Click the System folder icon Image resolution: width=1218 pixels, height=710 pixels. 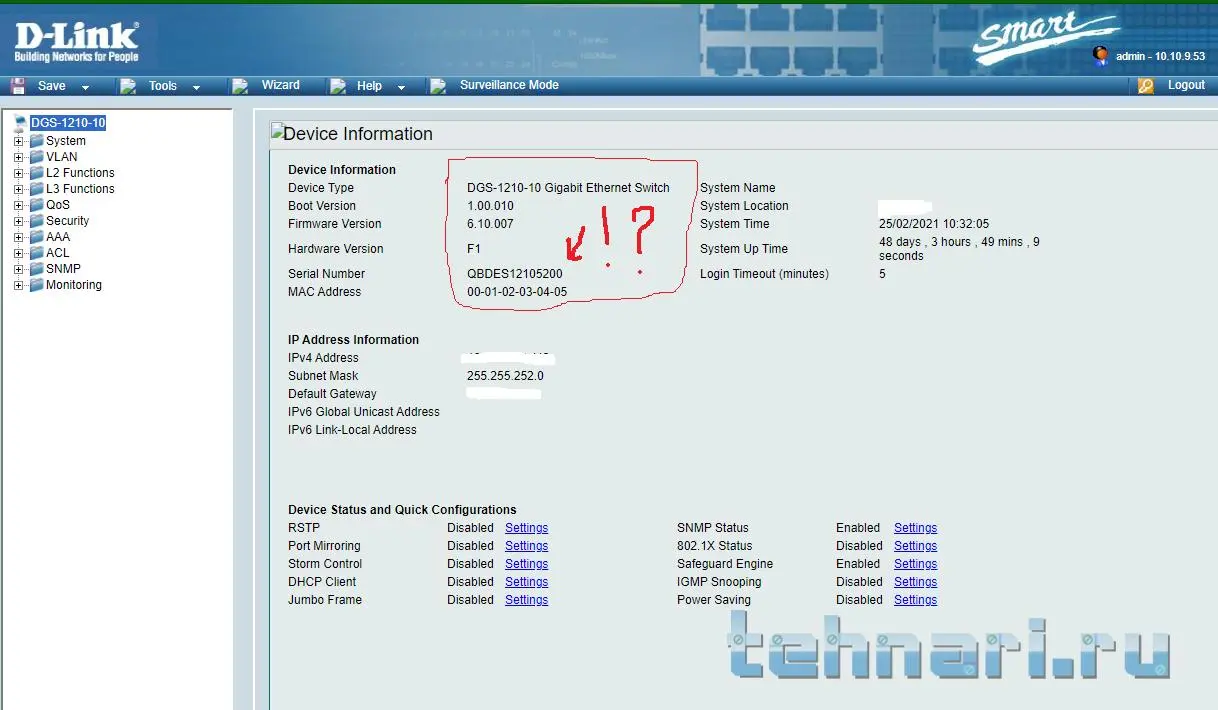[36, 141]
